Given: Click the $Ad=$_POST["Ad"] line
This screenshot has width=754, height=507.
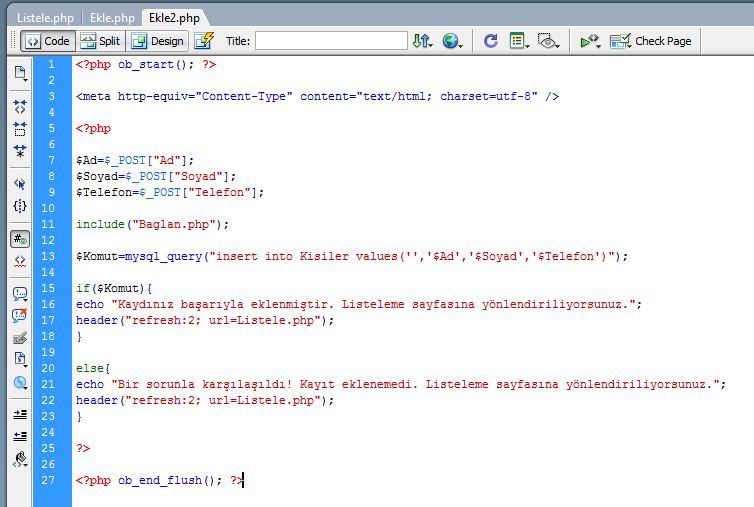Looking at the screenshot, I should click(x=135, y=160).
